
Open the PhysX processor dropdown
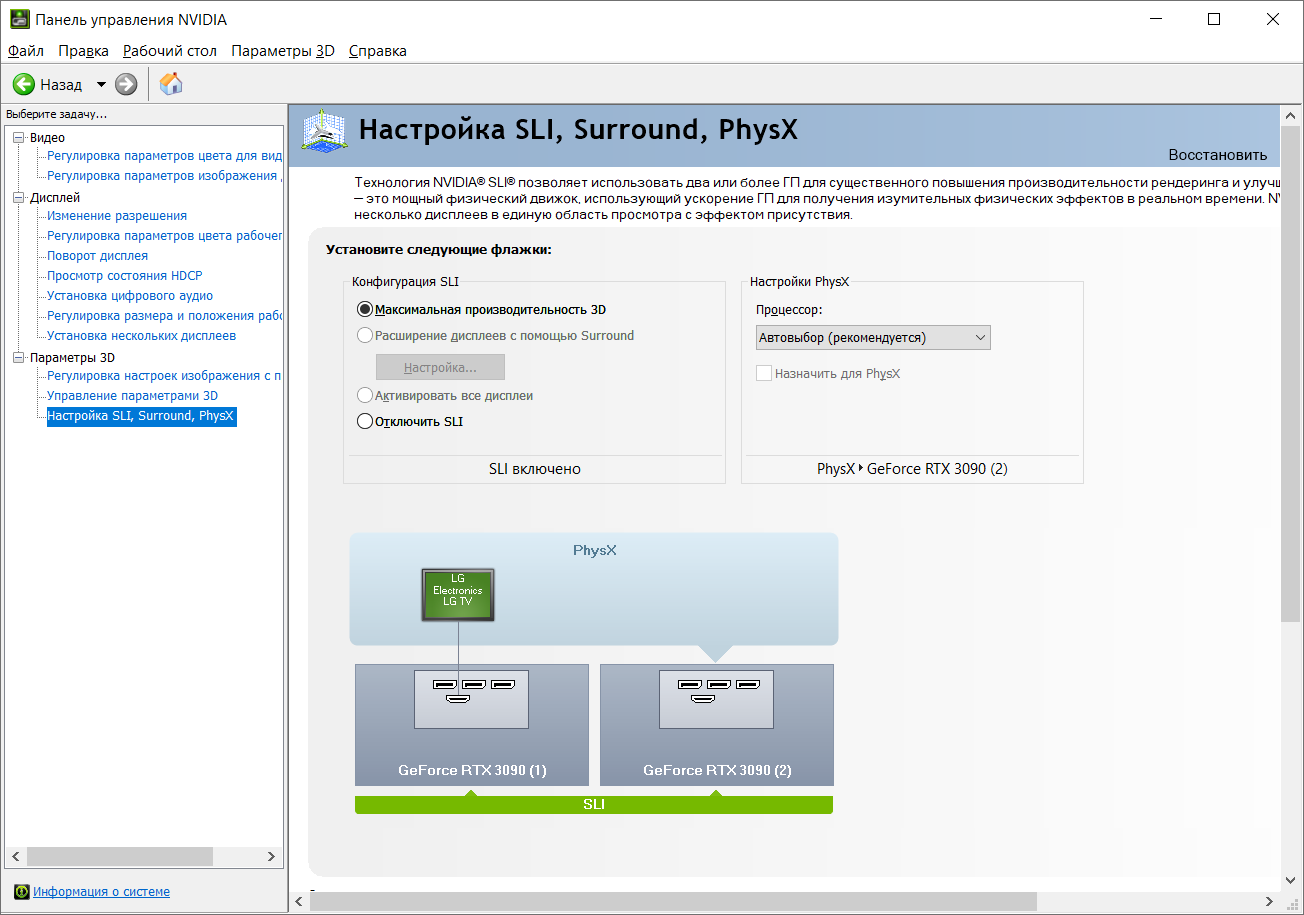(873, 338)
